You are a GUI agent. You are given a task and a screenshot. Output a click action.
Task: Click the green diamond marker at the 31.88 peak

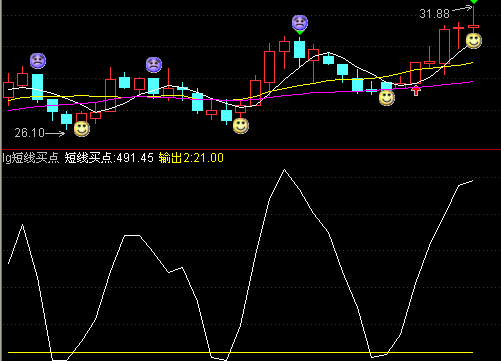(x=474, y=2)
